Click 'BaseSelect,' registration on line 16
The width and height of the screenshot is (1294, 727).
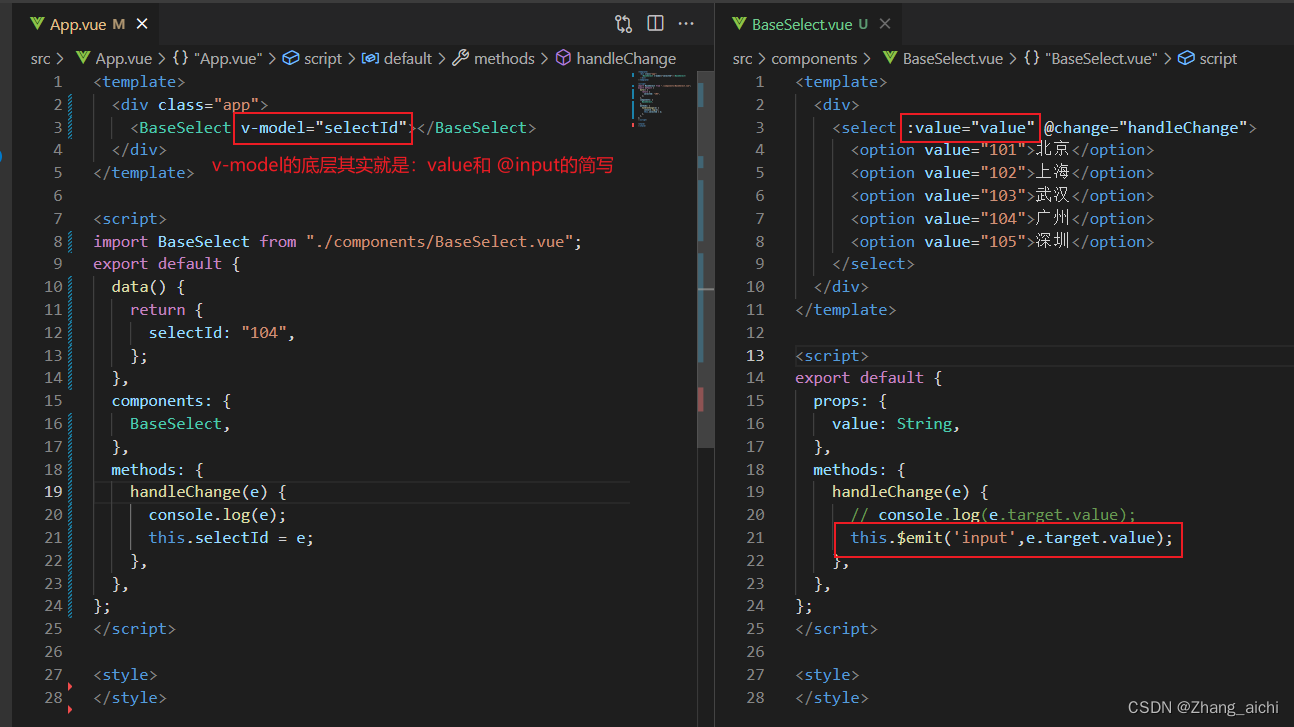[180, 424]
